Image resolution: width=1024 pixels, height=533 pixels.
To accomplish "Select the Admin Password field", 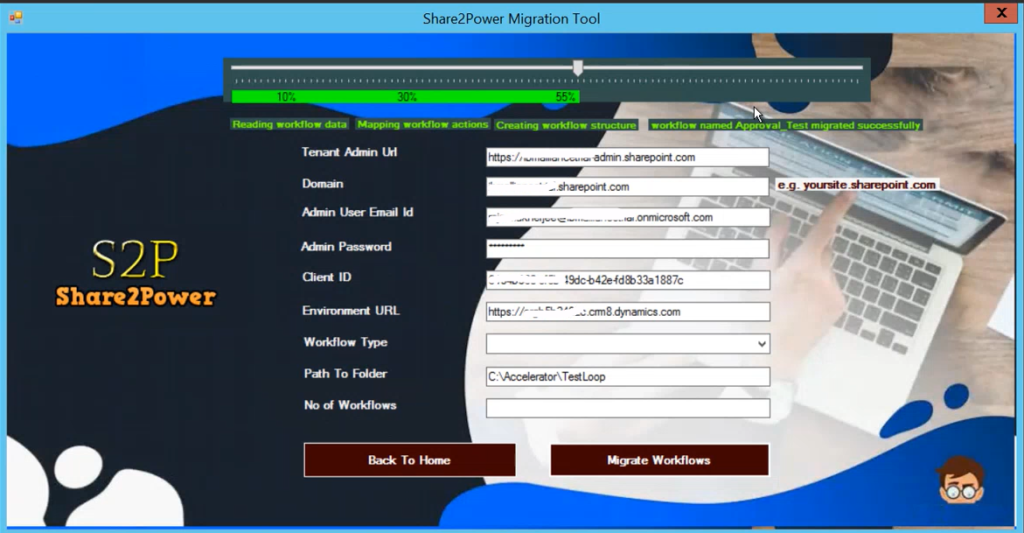I will pyautogui.click(x=628, y=248).
